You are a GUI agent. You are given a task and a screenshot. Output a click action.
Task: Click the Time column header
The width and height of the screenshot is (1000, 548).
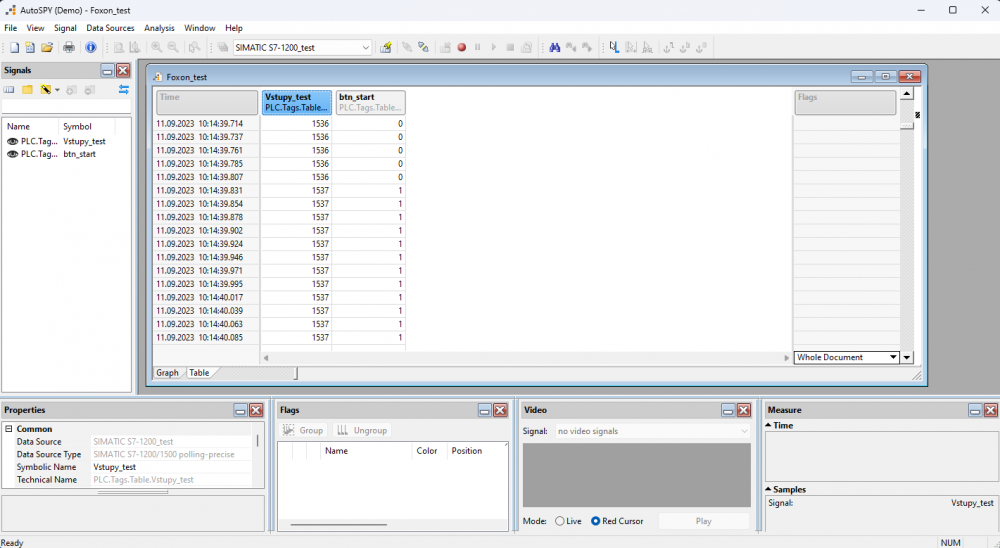207,102
